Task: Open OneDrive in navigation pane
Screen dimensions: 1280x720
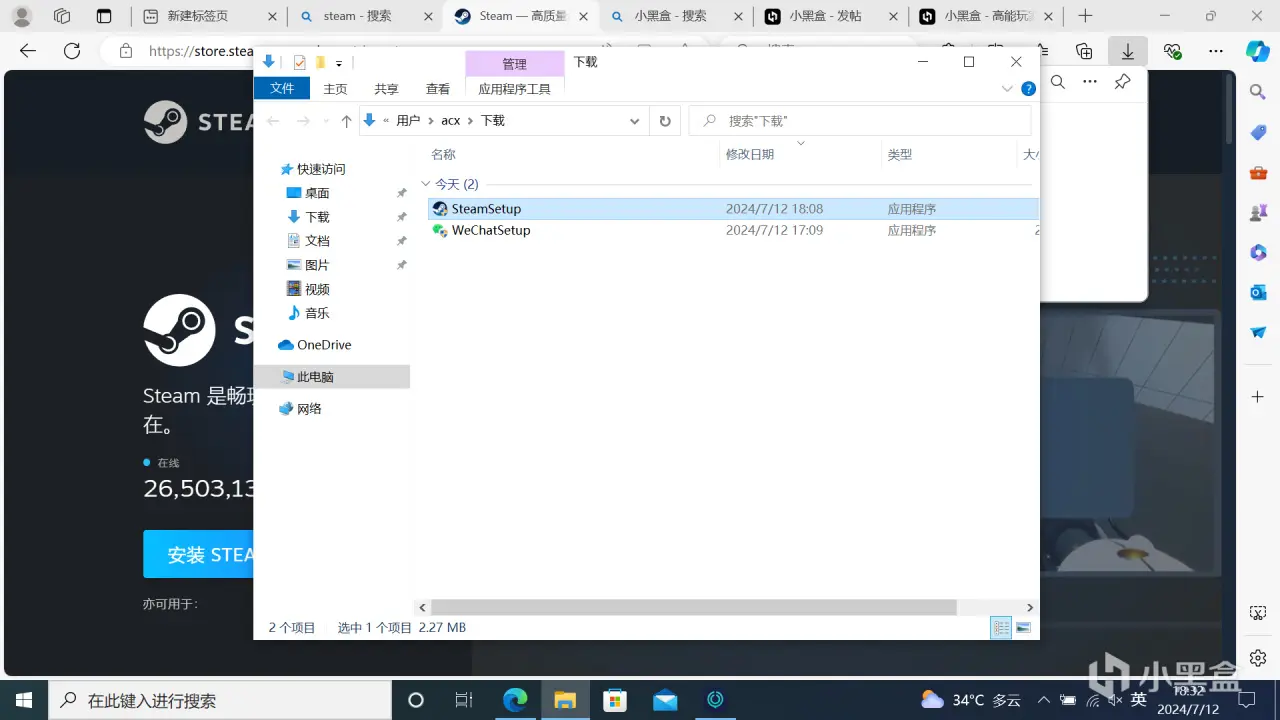Action: point(324,345)
